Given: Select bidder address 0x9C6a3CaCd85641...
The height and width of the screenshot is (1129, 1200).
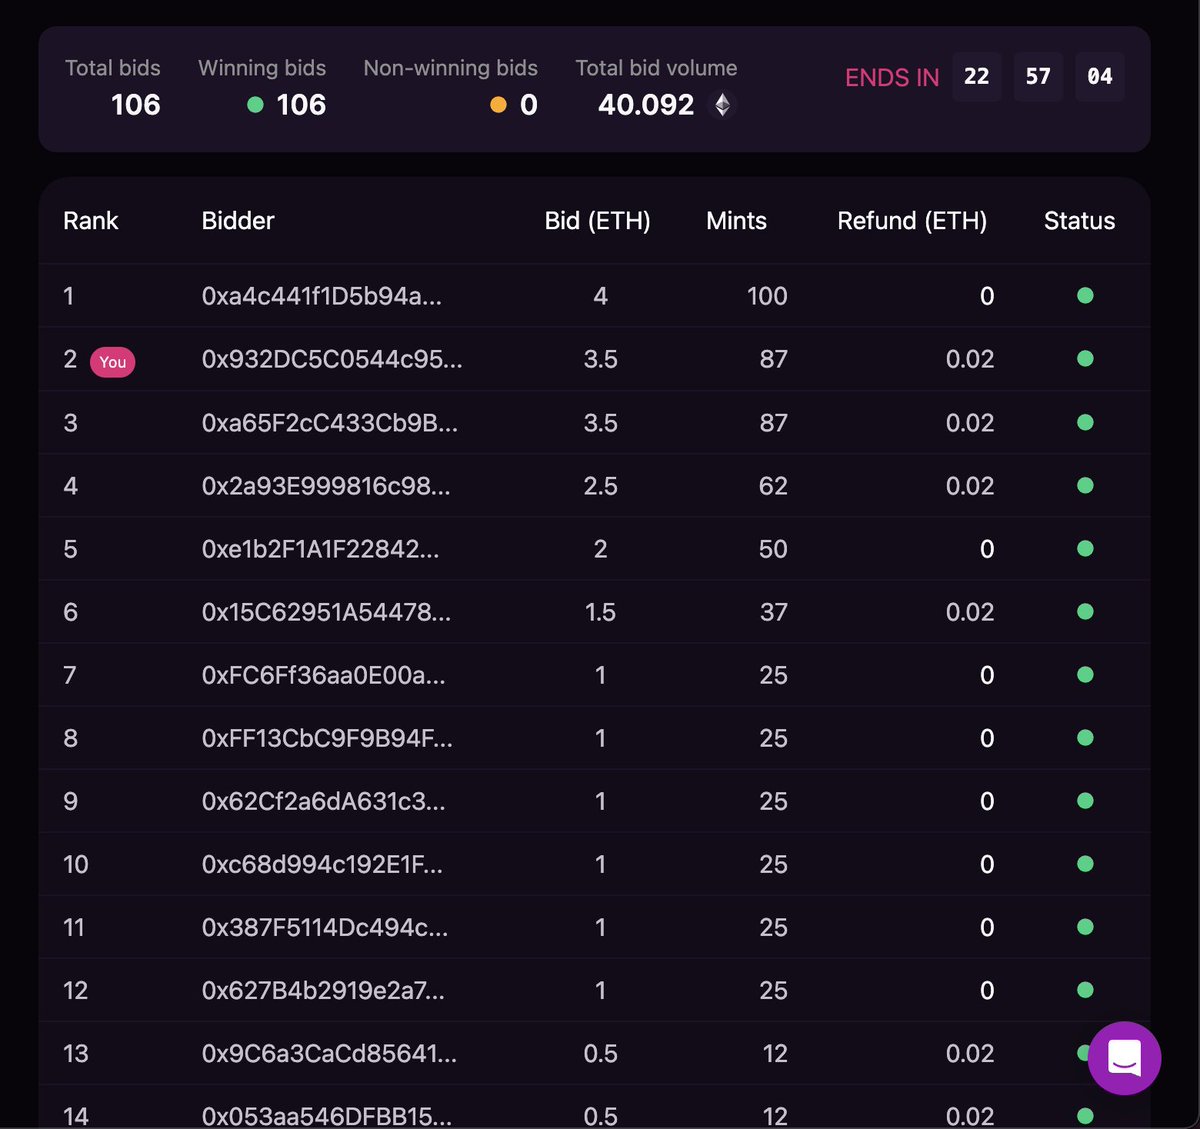Looking at the screenshot, I should (329, 1053).
